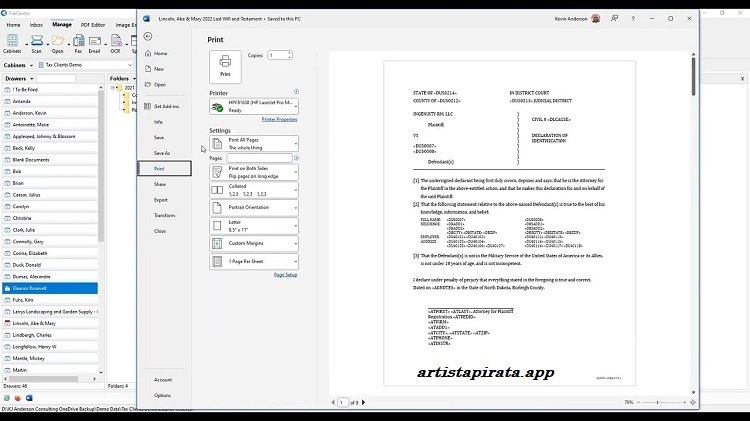The image size is (750, 421).
Task: Expand the Collated dropdown
Action: pyautogui.click(x=254, y=190)
